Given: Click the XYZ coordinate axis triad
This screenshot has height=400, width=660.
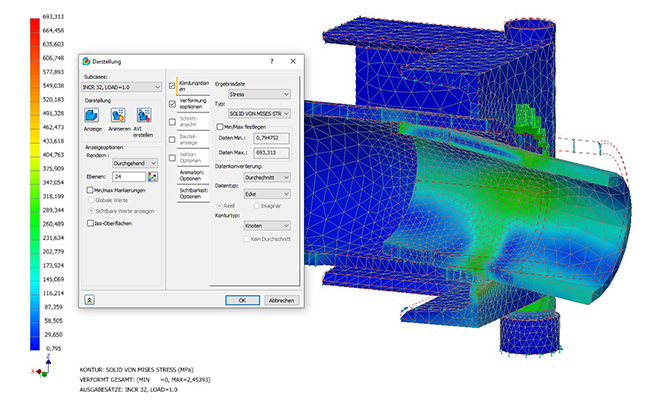Looking at the screenshot, I should [x=36, y=370].
